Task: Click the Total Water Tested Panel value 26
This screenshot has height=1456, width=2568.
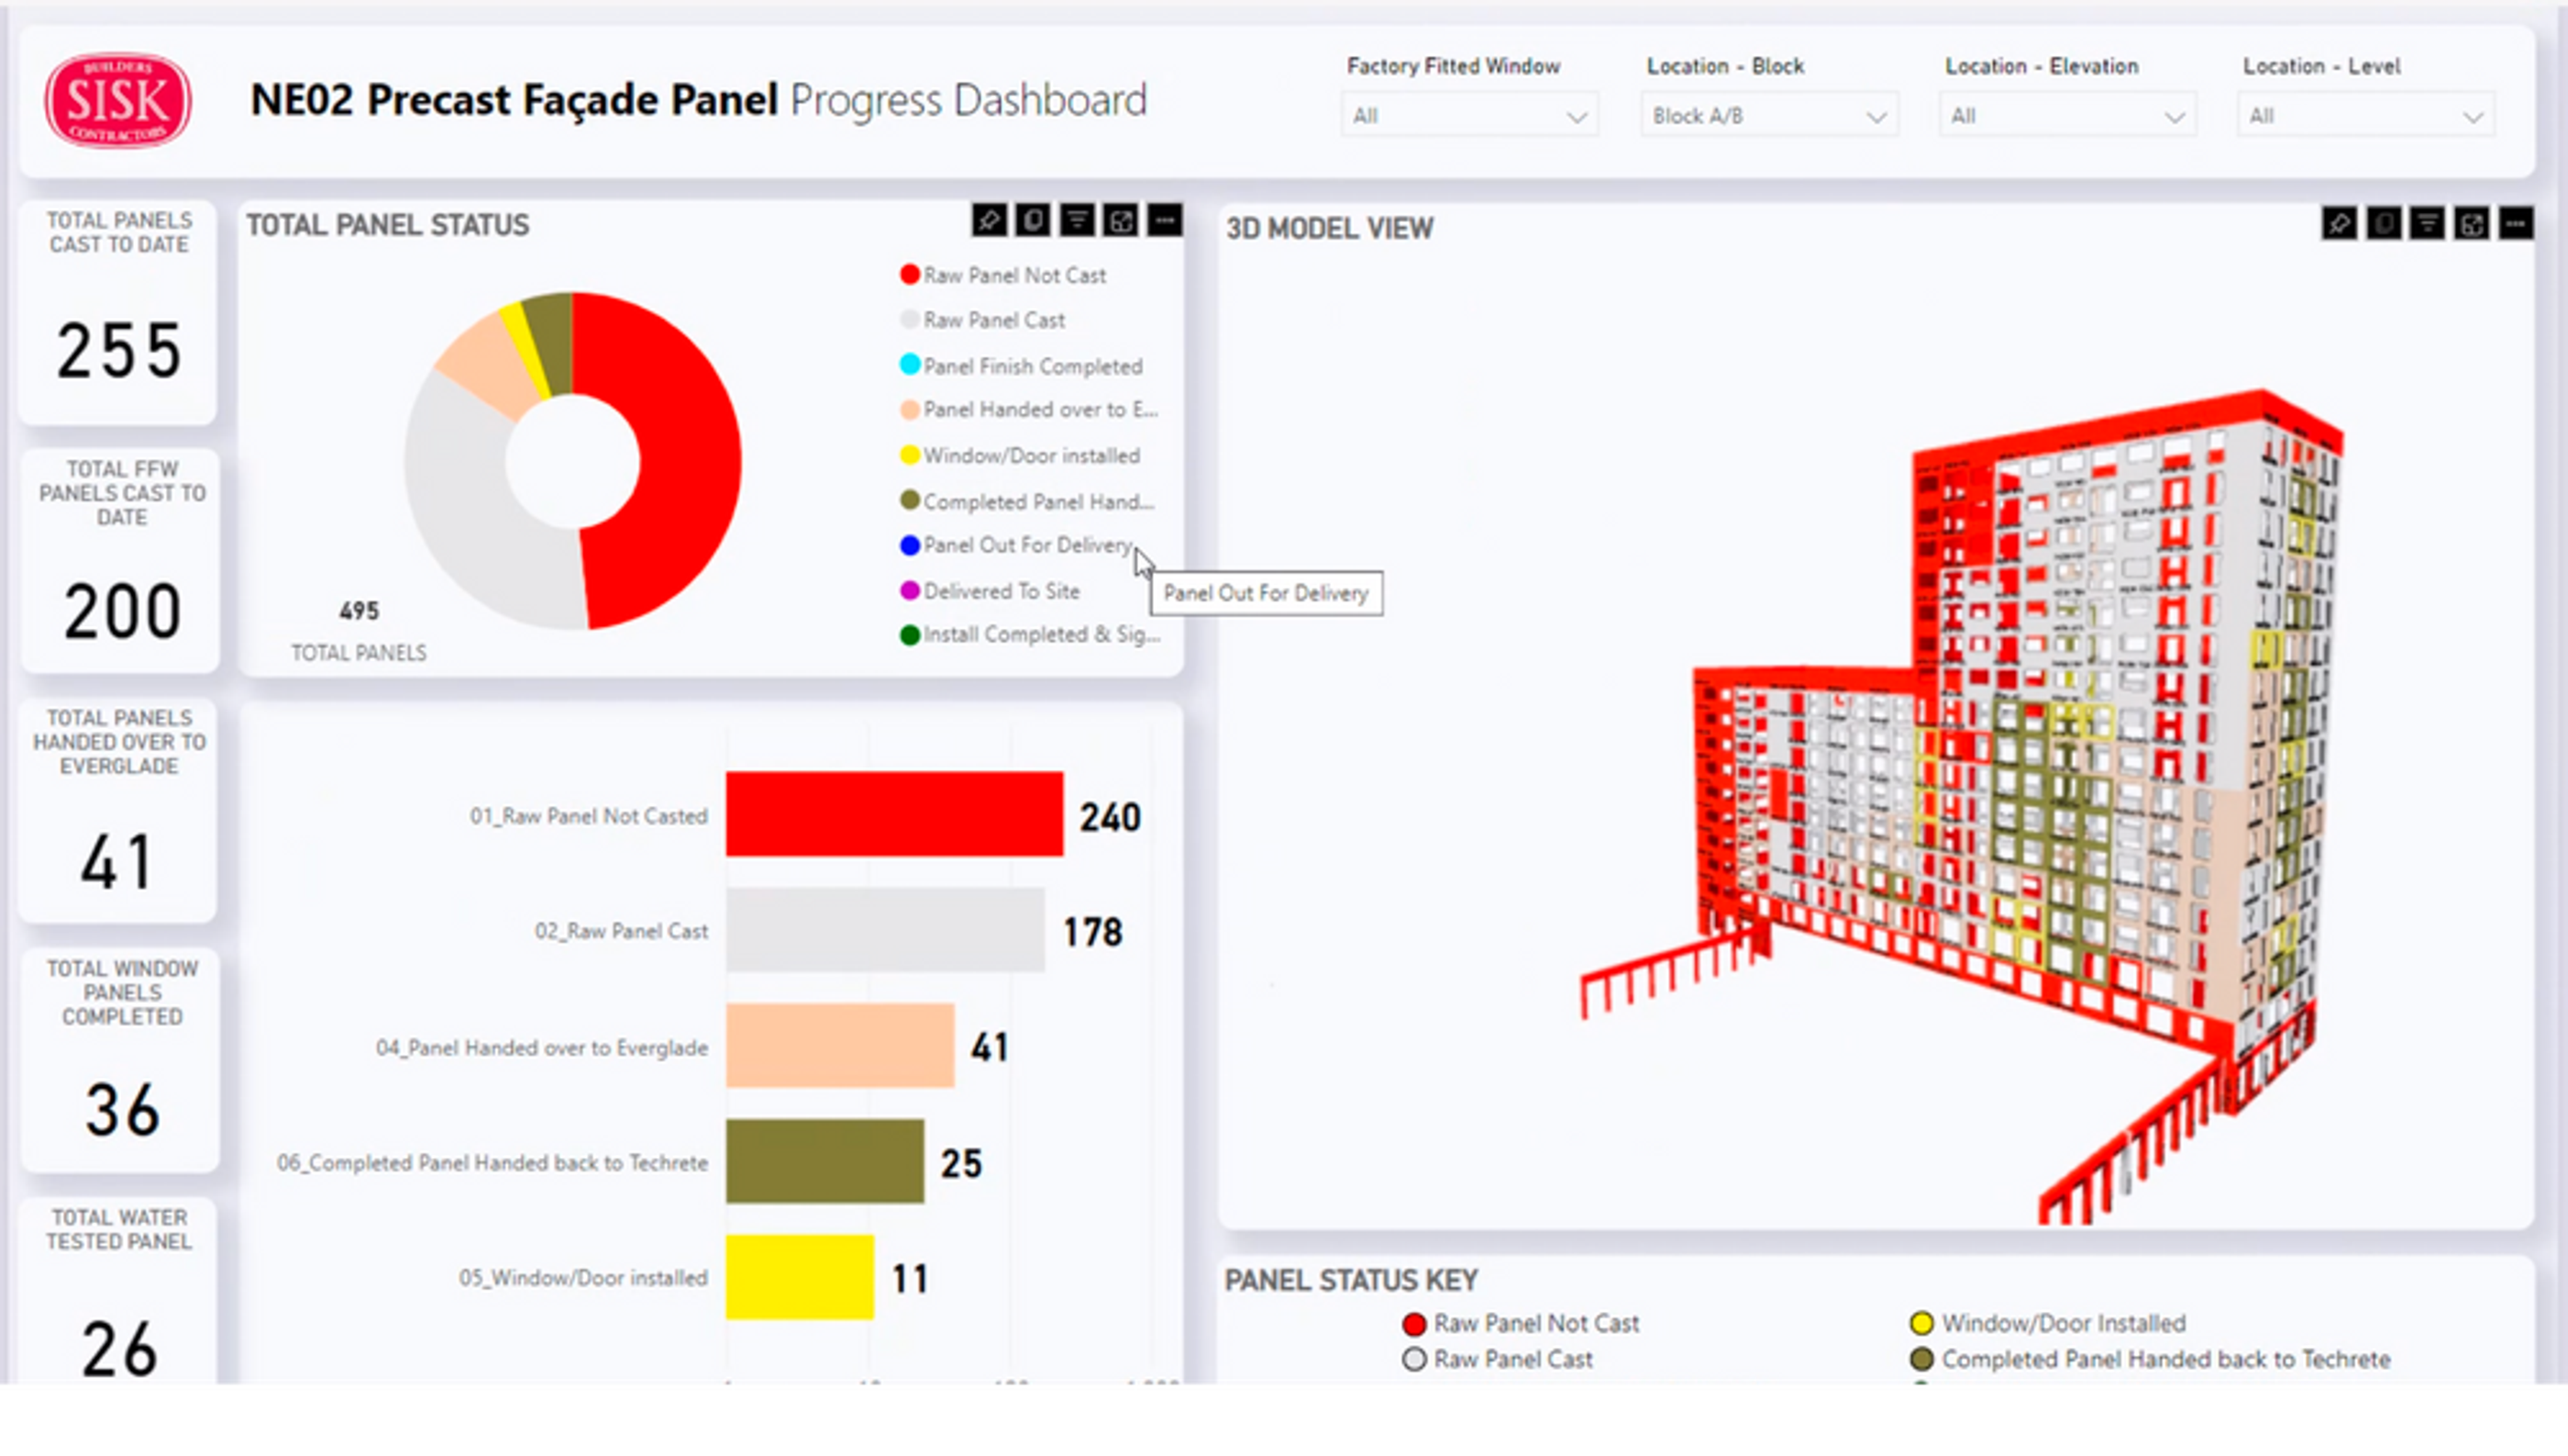Action: point(120,1349)
